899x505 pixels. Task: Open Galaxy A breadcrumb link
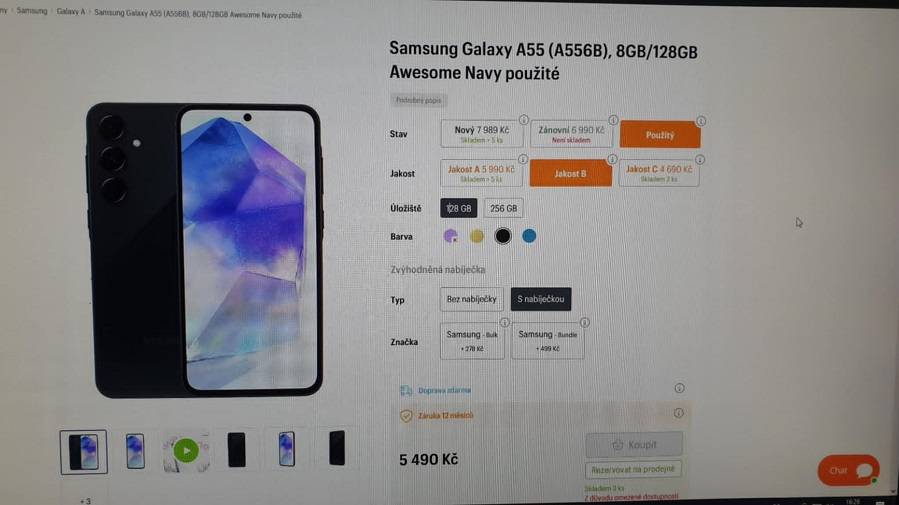pos(71,11)
